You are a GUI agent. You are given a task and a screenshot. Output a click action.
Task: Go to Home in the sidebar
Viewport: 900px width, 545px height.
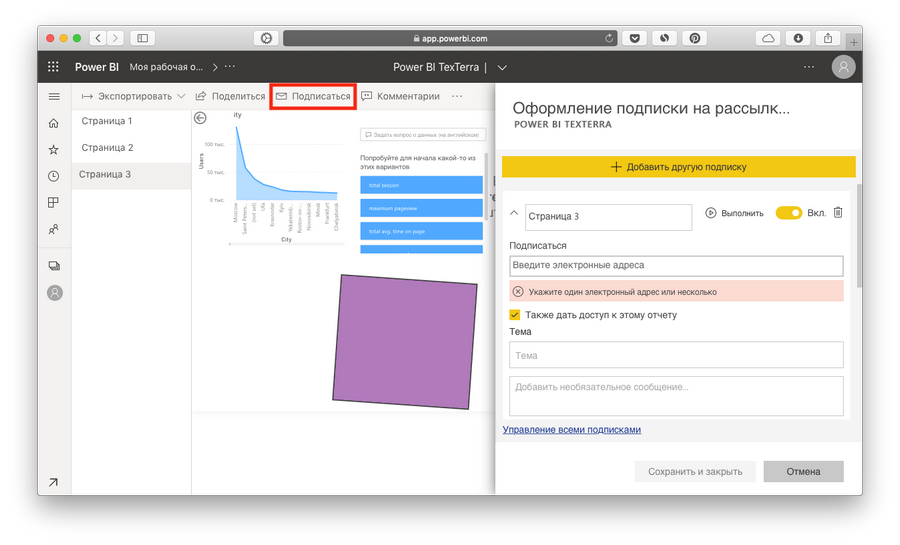tap(53, 123)
